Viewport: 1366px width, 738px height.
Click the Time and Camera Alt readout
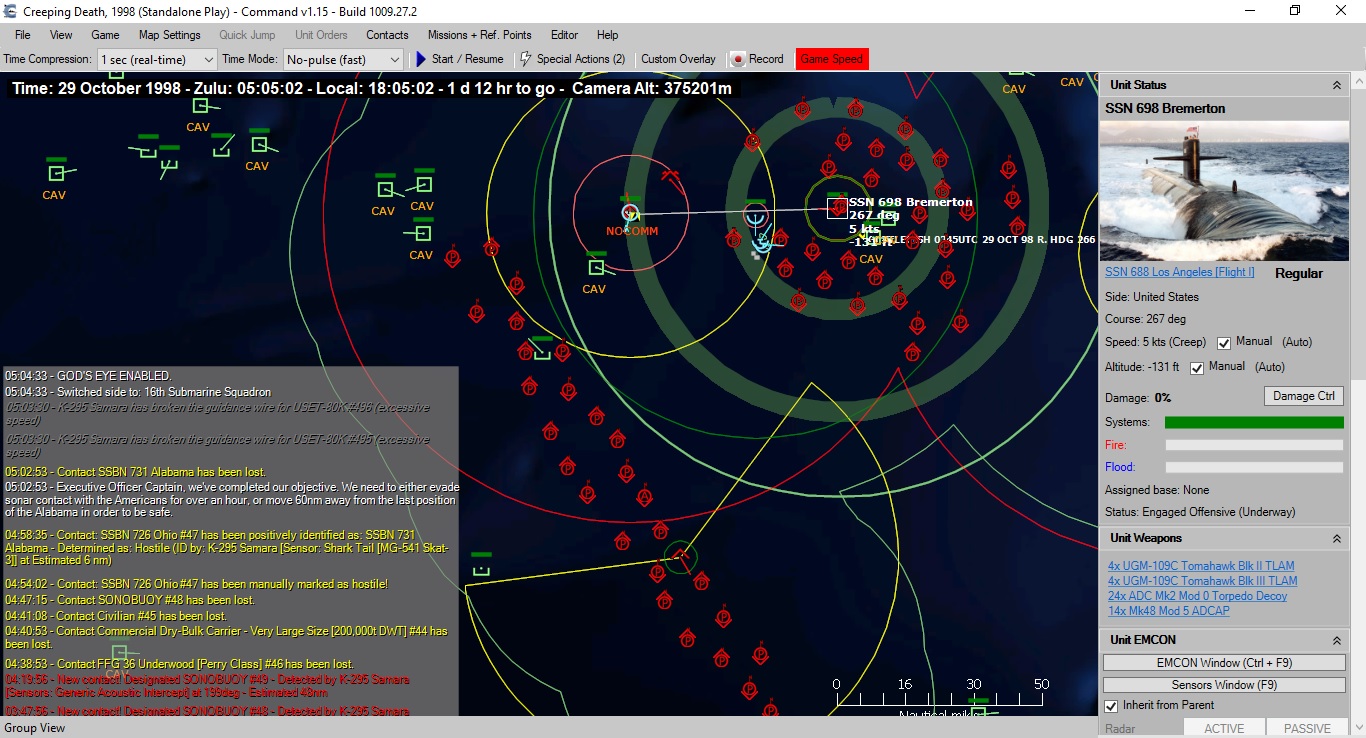371,89
